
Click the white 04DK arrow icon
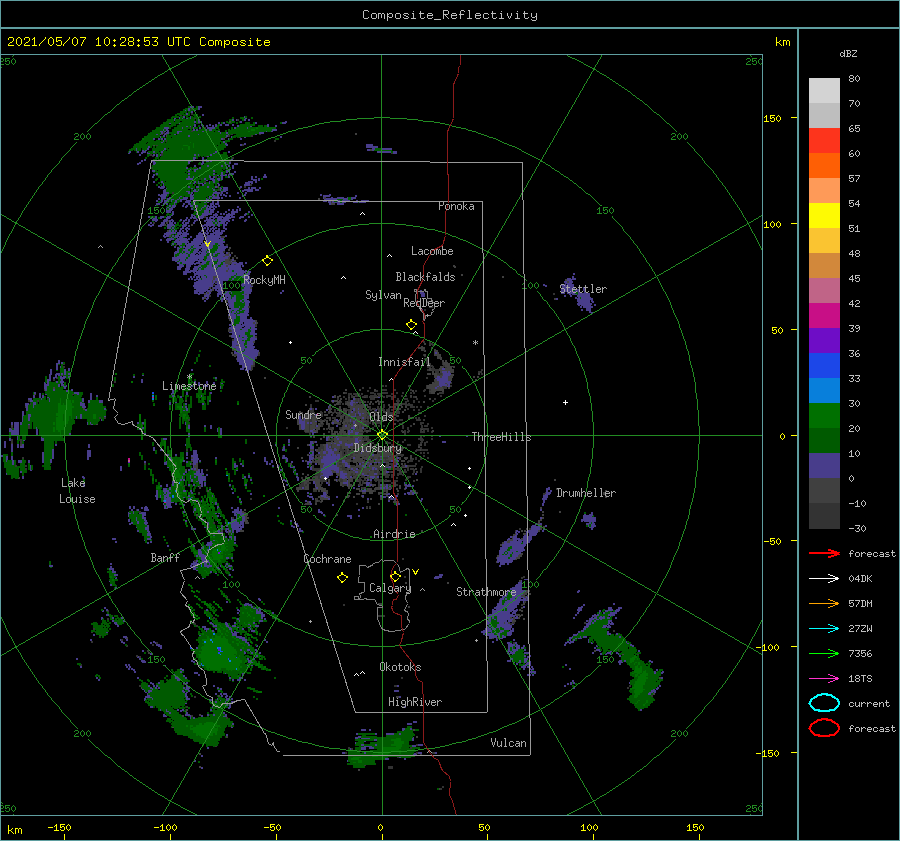tap(824, 579)
